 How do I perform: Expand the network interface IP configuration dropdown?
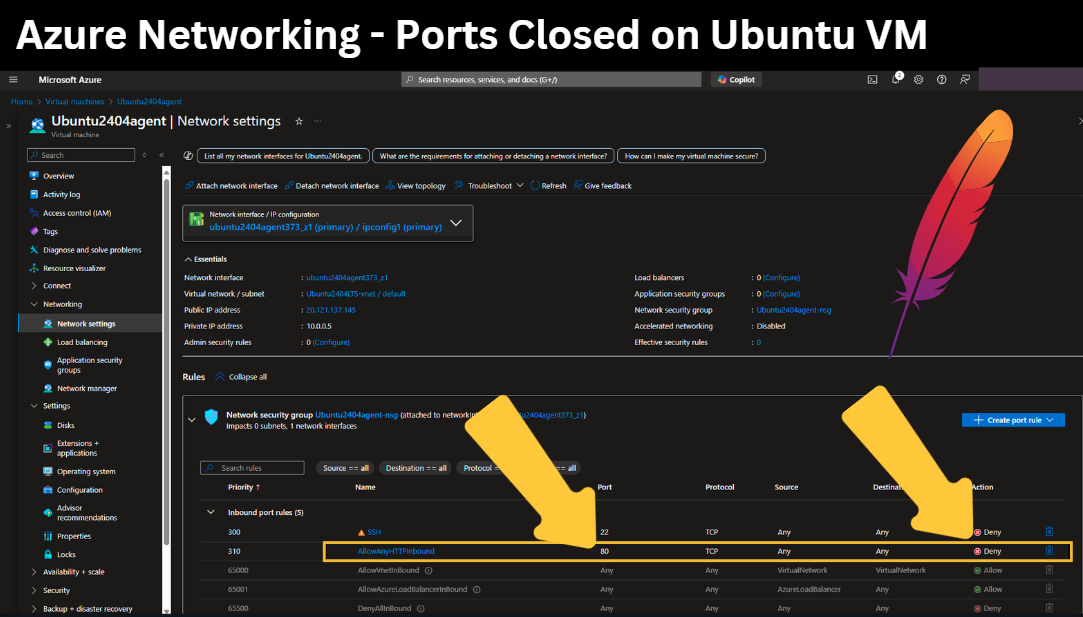[456, 222]
